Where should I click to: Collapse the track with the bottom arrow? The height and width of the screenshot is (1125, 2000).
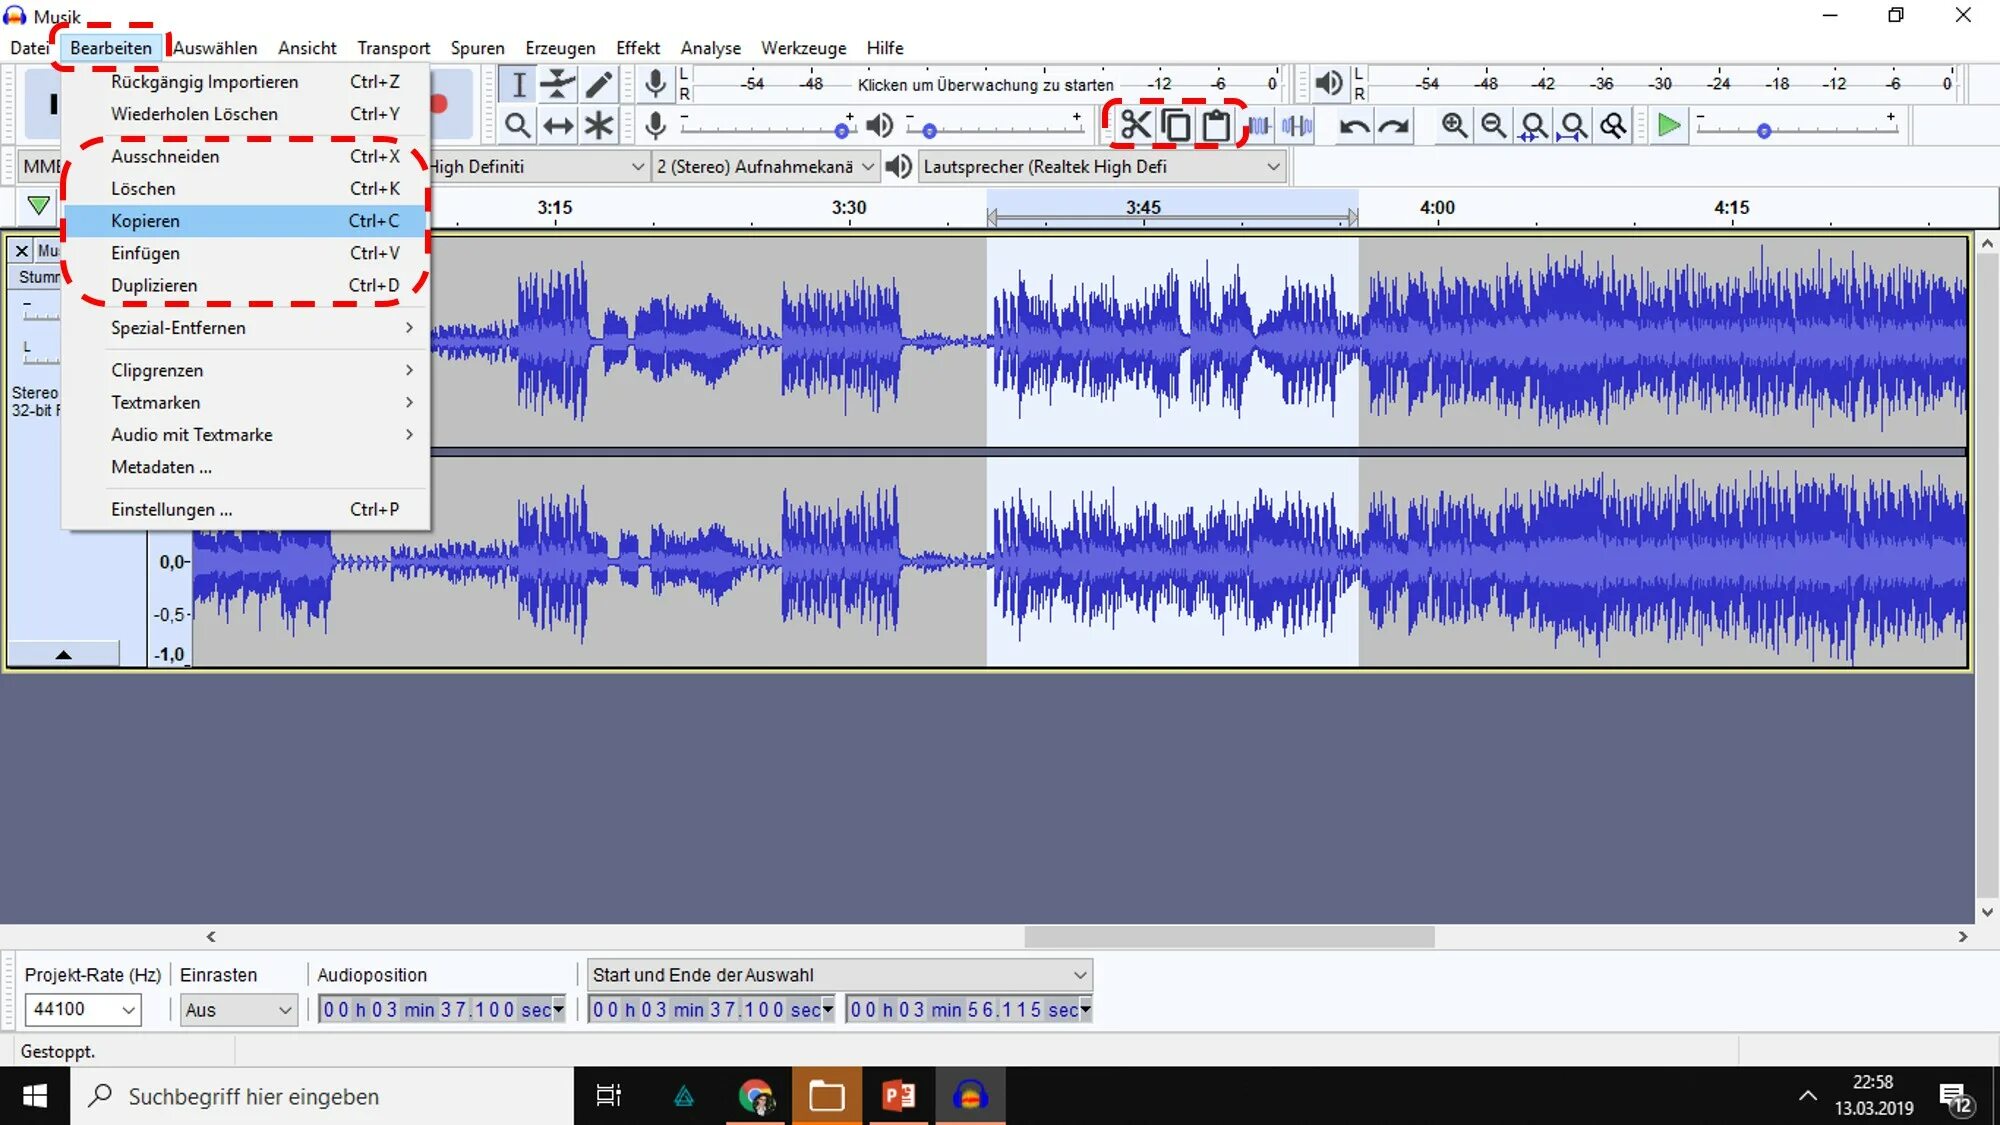[63, 655]
